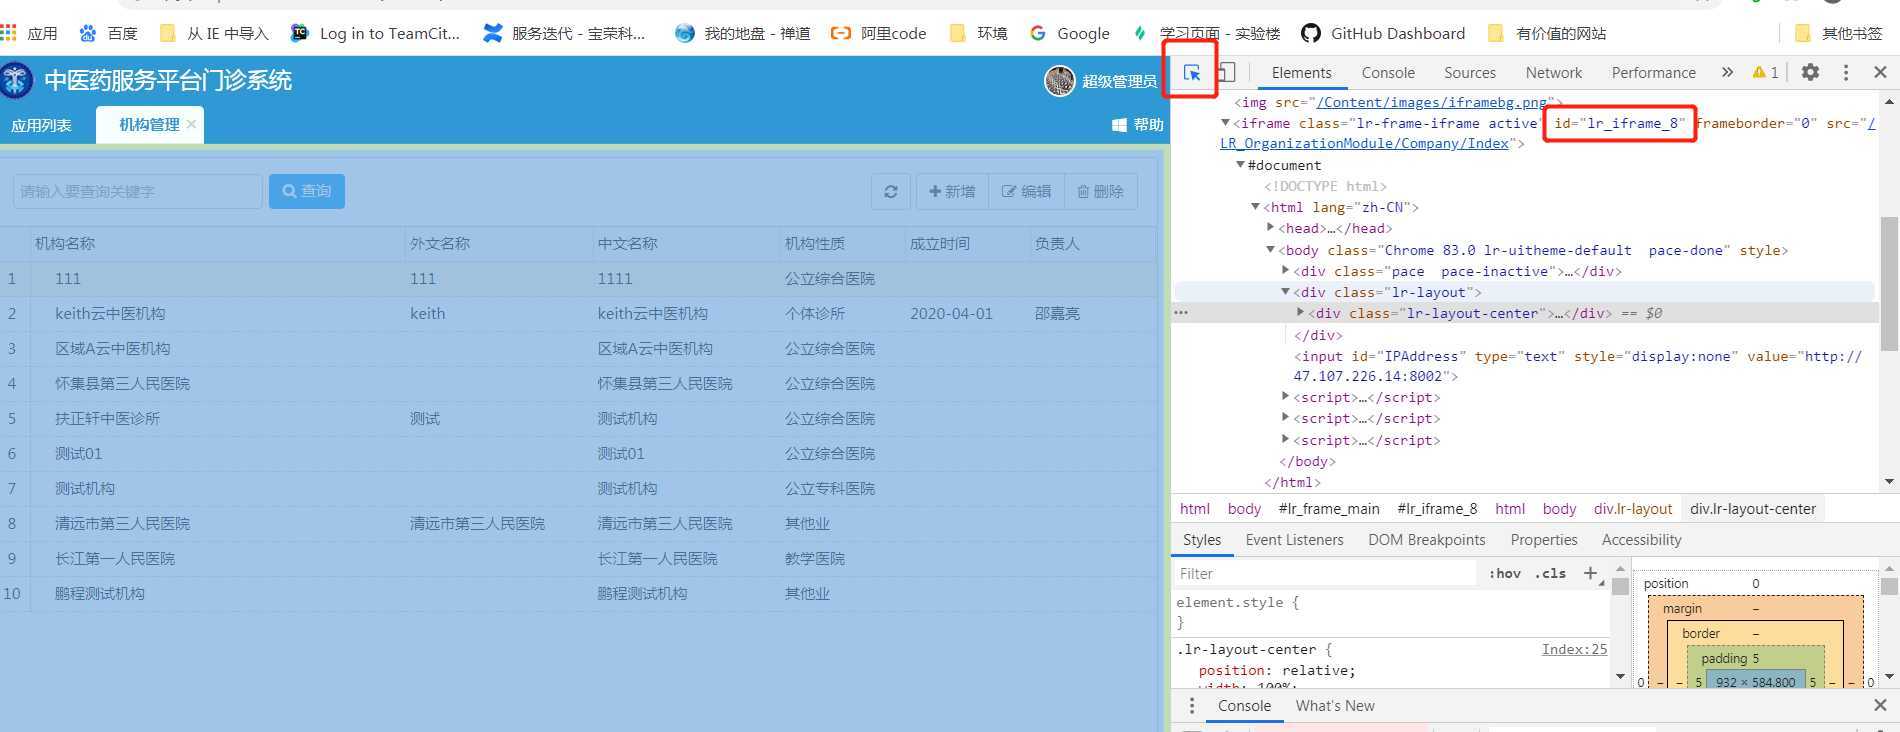Image resolution: width=1900 pixels, height=732 pixels.
Task: Select the What's New drawer tab
Action: pyautogui.click(x=1334, y=706)
